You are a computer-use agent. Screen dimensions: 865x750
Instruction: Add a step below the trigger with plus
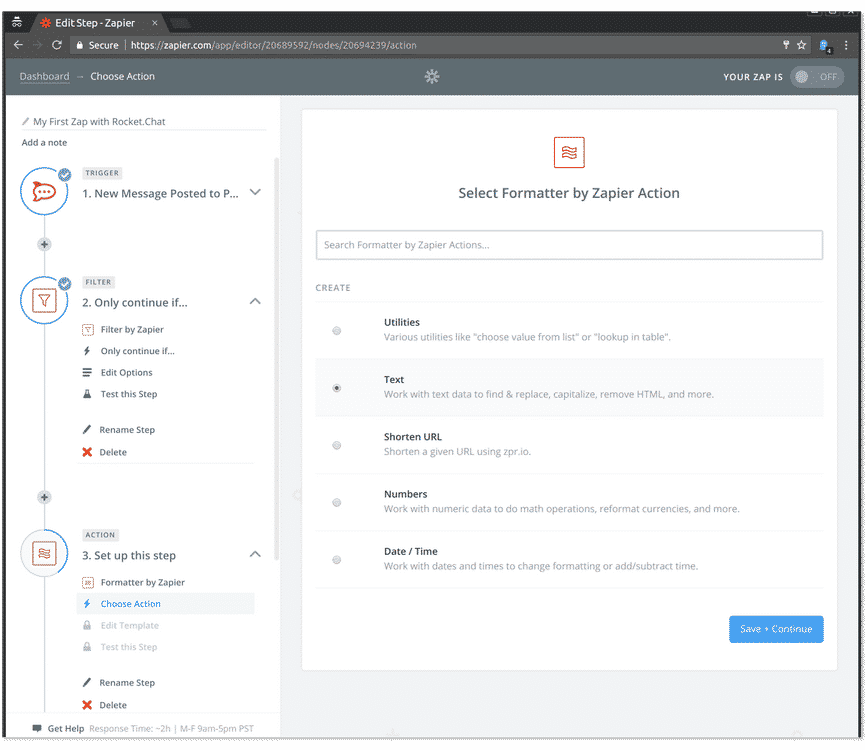click(44, 244)
